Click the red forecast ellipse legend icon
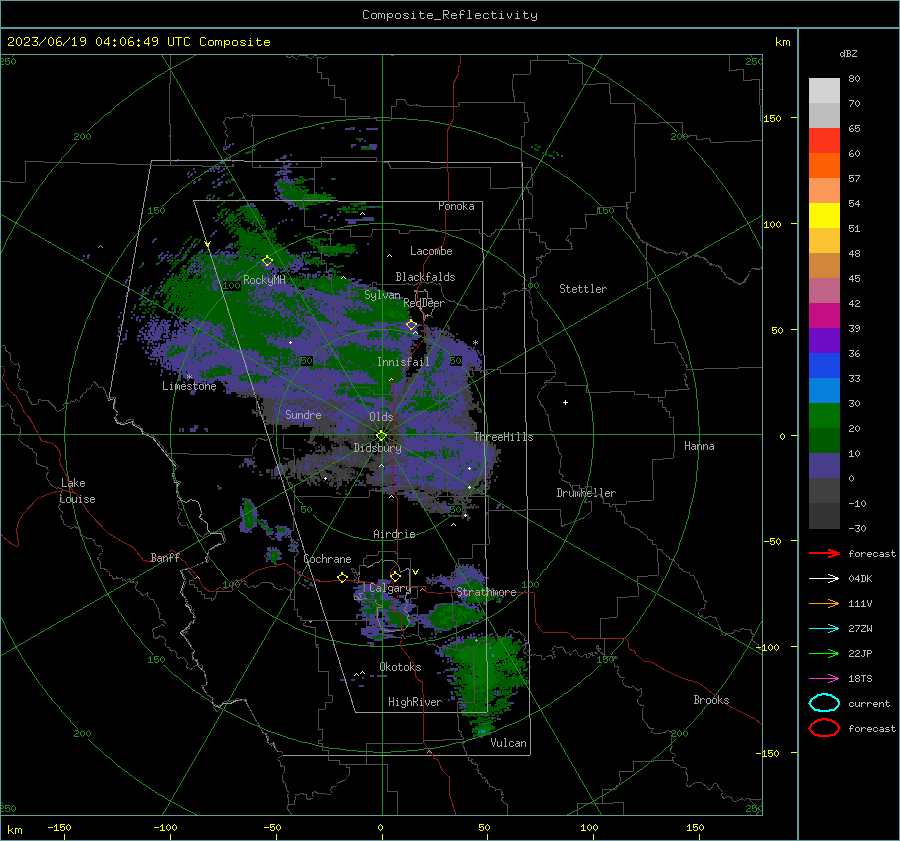 (x=824, y=728)
